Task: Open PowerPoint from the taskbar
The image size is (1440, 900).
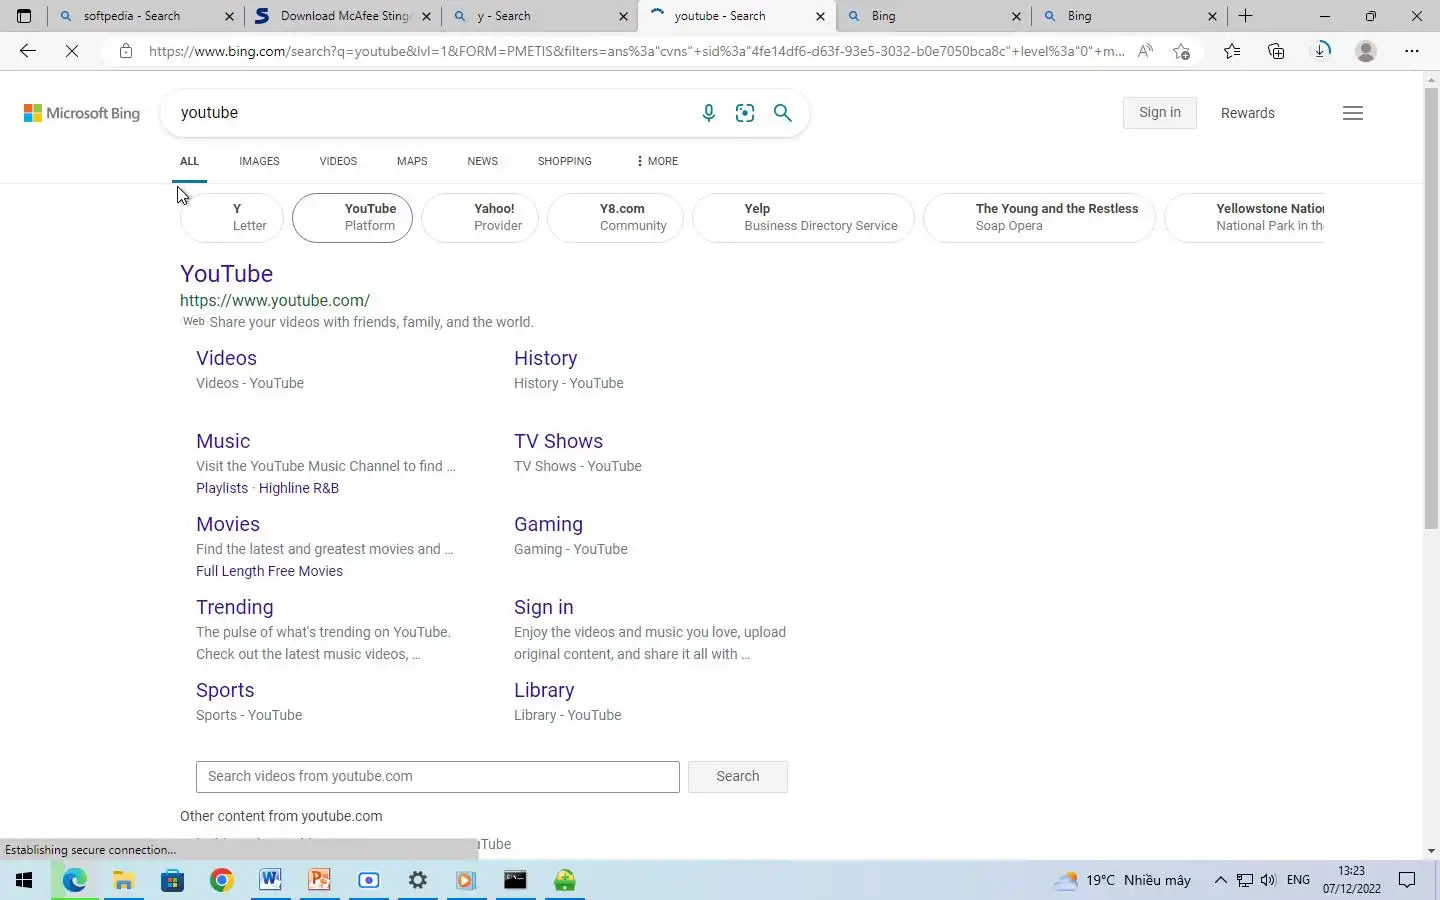Action: pyautogui.click(x=320, y=880)
